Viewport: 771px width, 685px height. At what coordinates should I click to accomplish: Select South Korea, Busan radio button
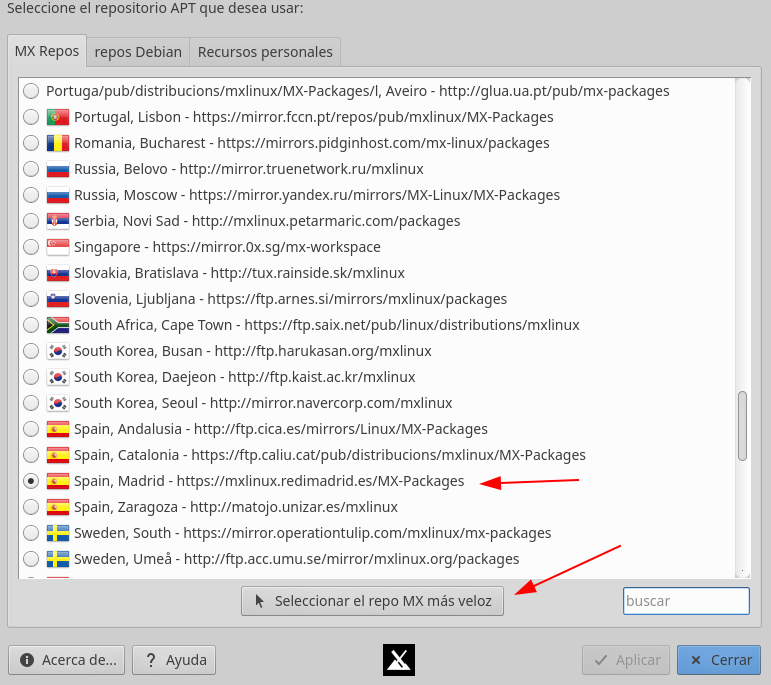tap(31, 351)
